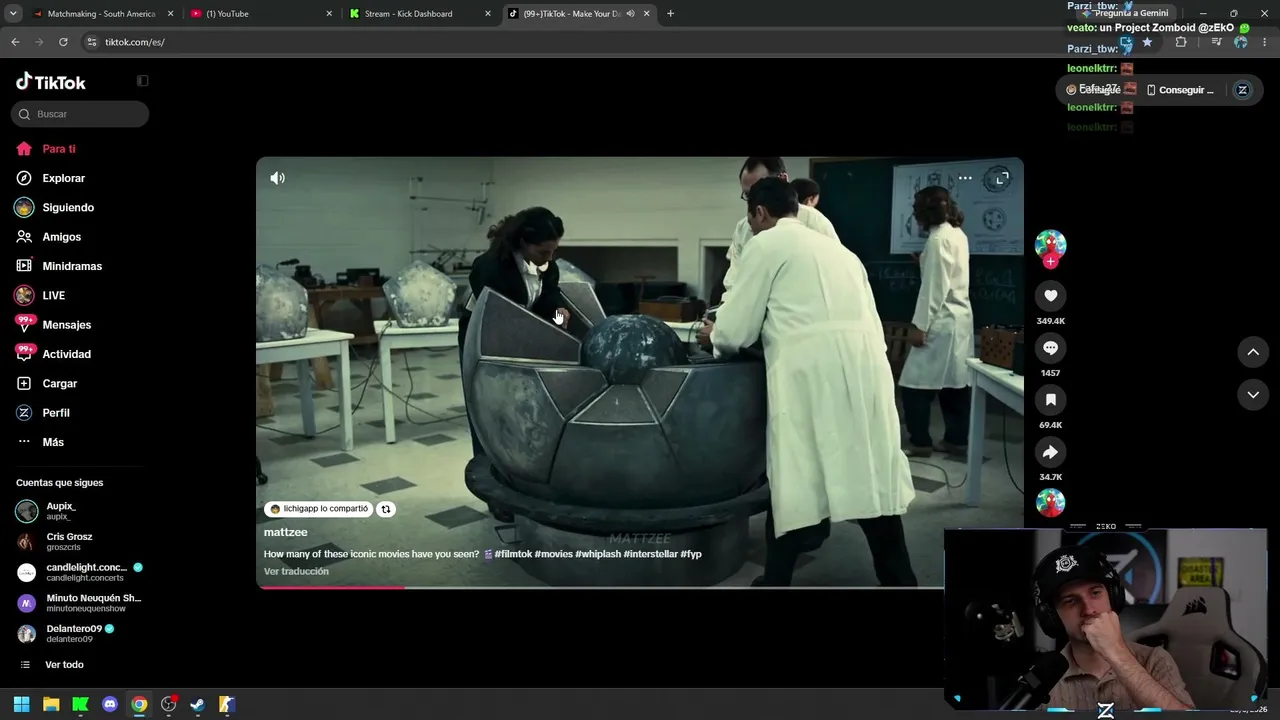Open Chrome extensions puzzle icon
The width and height of the screenshot is (1280, 720).
pos(1181,42)
